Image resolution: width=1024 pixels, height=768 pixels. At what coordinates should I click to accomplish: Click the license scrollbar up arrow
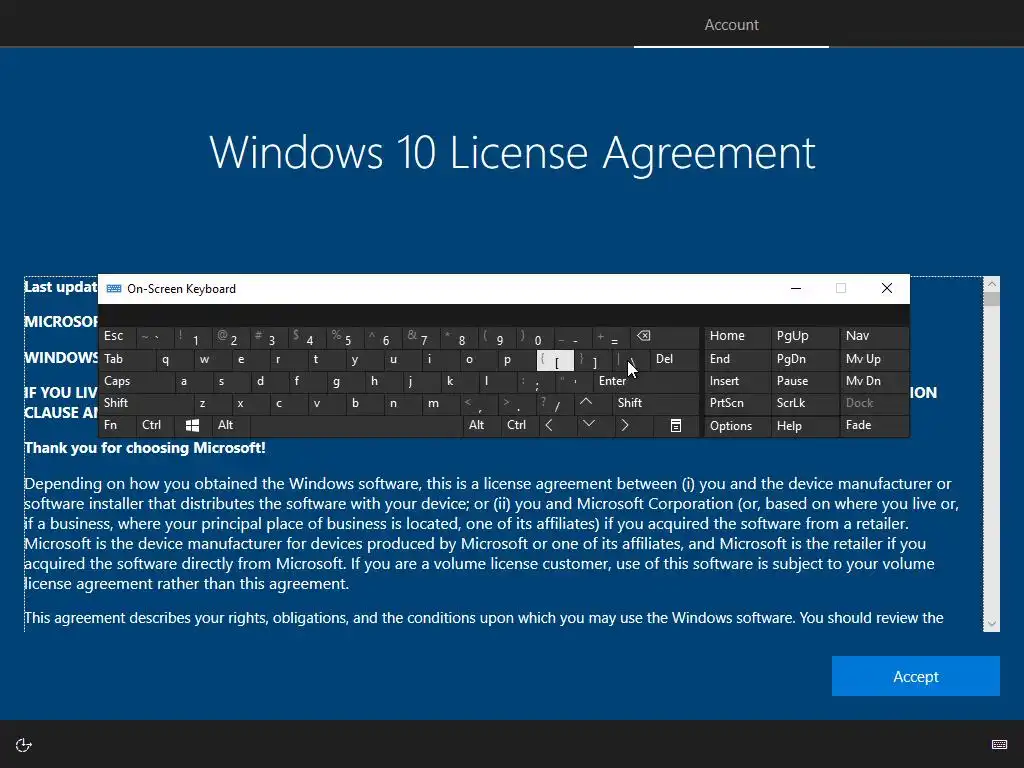pyautogui.click(x=991, y=284)
